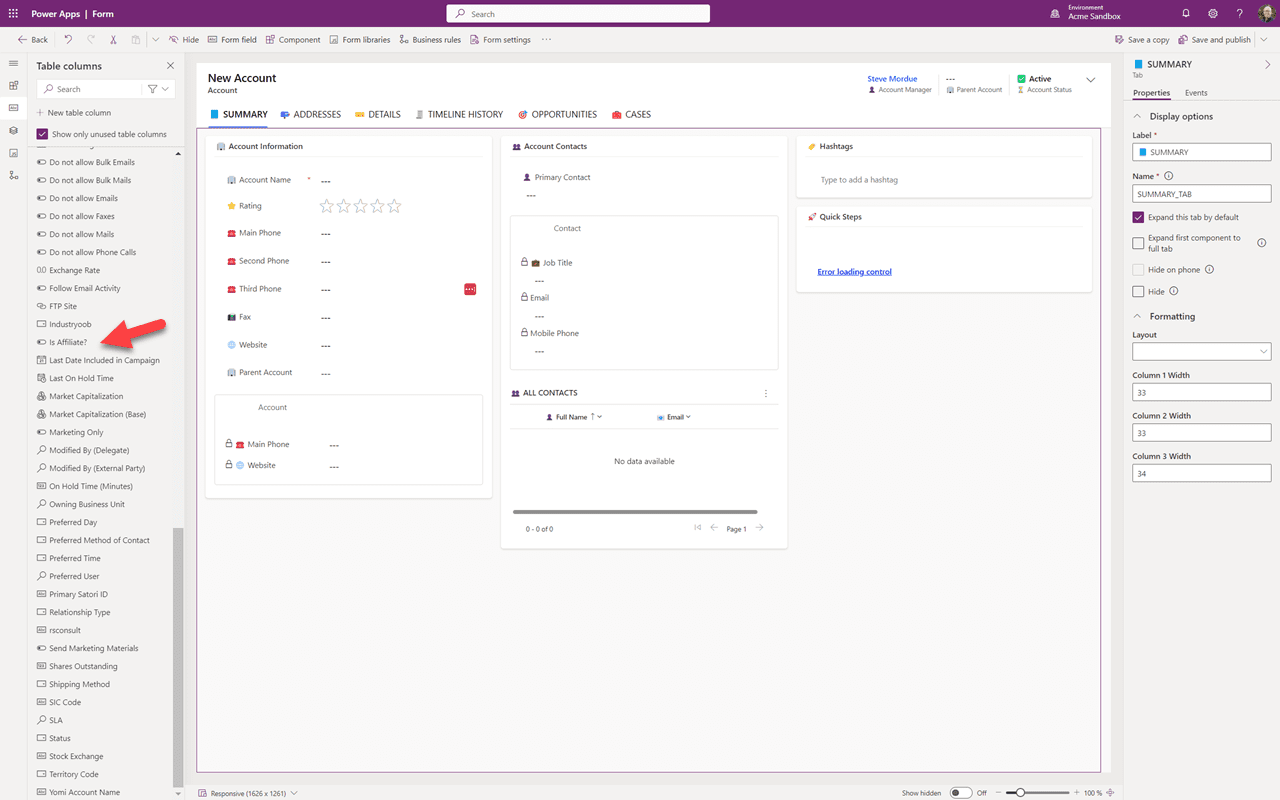Viewport: 1280px width, 800px height.
Task: Select the Component toolbar icon
Action: coord(292,39)
